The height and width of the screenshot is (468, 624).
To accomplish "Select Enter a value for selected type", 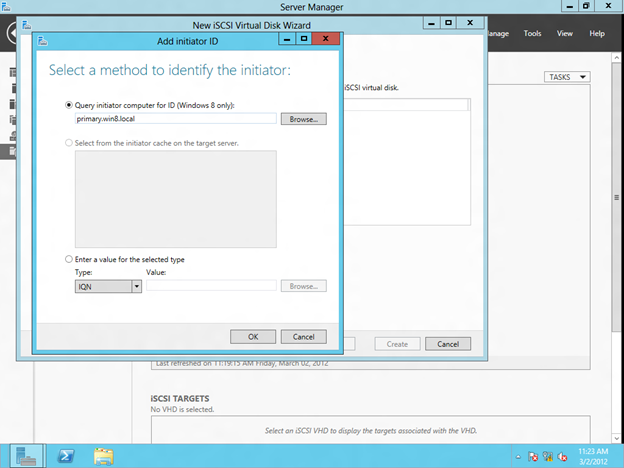I will [x=69, y=259].
